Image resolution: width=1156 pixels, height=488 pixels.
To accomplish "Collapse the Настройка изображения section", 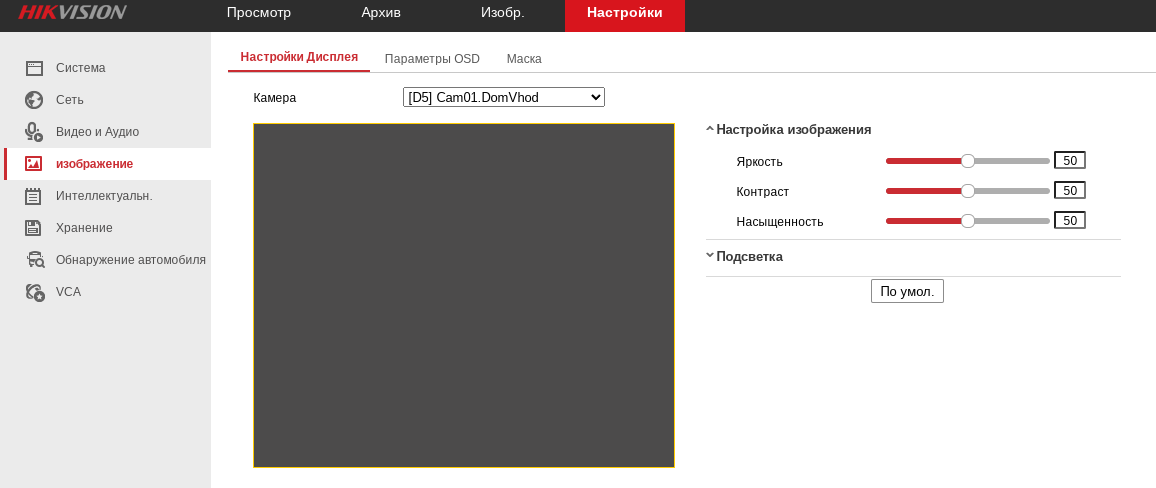I will click(x=789, y=130).
